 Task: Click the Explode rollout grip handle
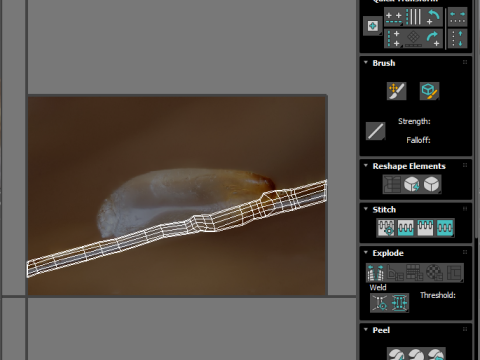pyautogui.click(x=465, y=252)
